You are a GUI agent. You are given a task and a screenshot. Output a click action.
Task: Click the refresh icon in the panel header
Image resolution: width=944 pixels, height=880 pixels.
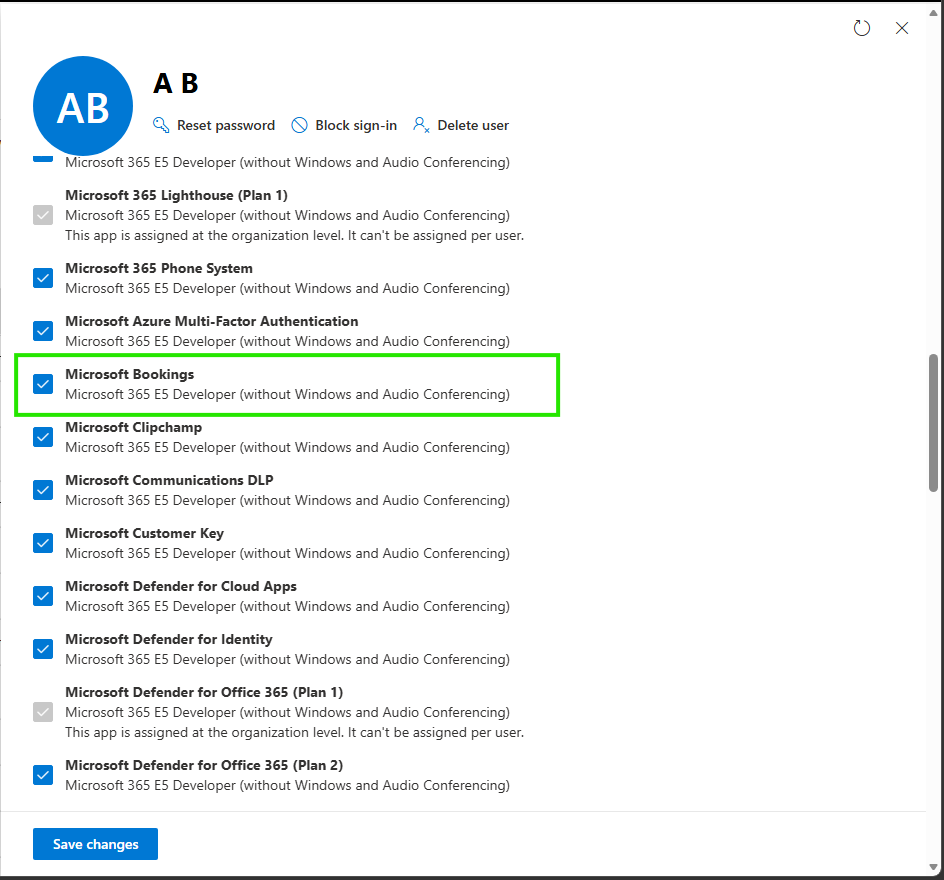click(x=862, y=28)
